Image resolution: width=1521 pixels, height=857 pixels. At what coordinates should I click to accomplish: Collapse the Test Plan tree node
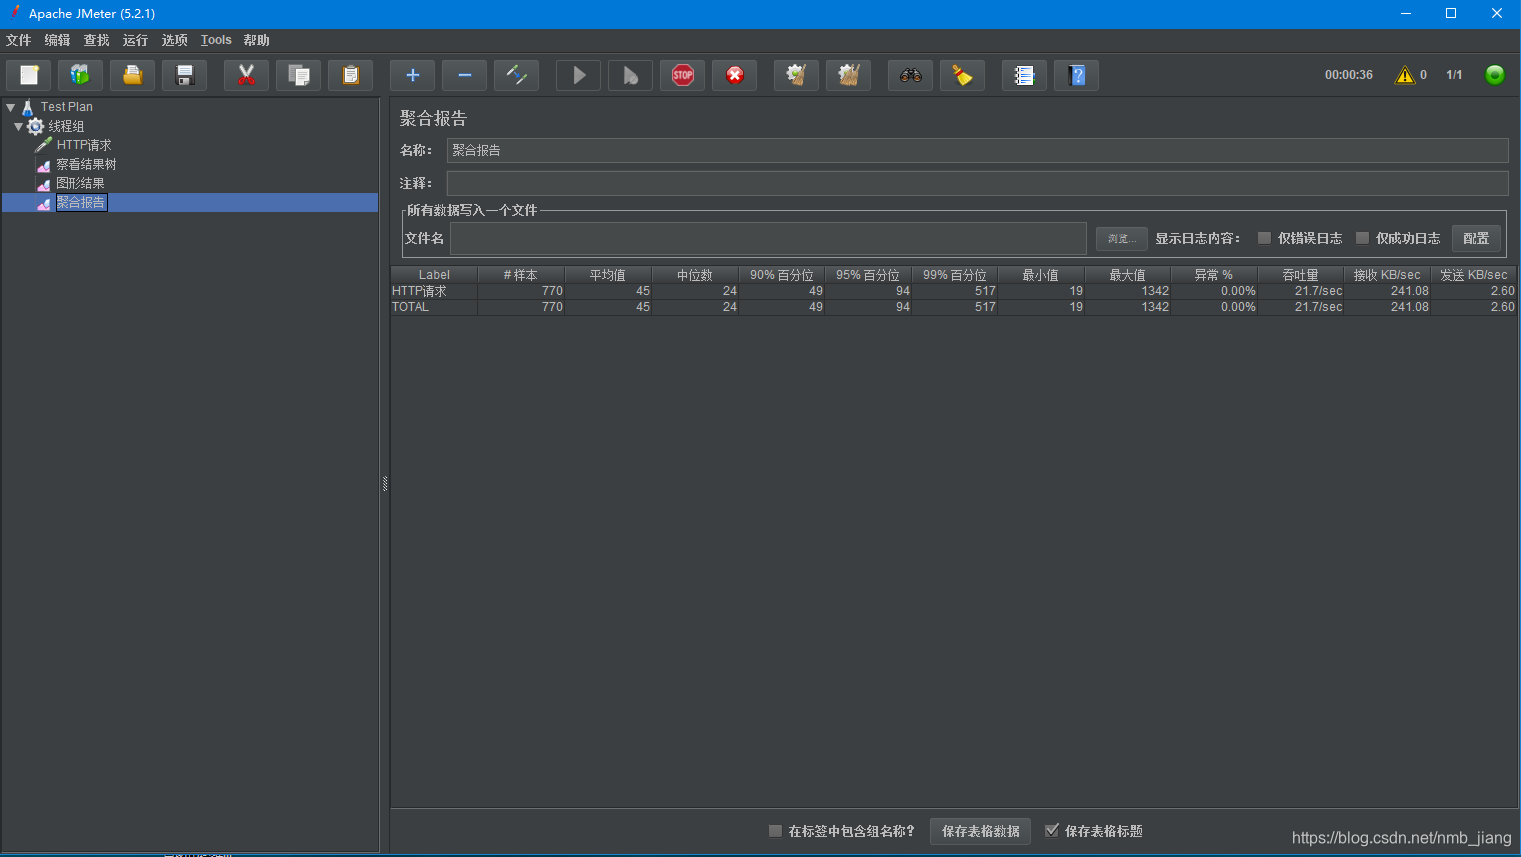pyautogui.click(x=10, y=107)
